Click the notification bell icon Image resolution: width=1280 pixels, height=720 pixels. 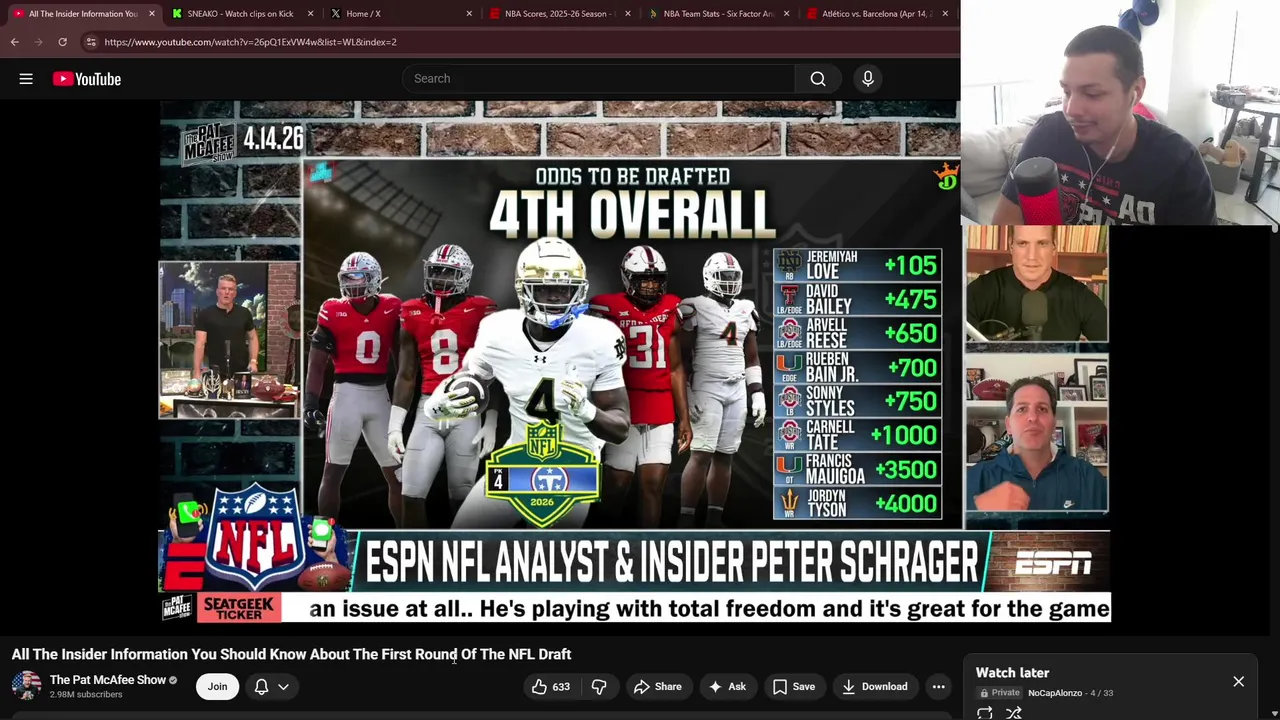coord(261,687)
